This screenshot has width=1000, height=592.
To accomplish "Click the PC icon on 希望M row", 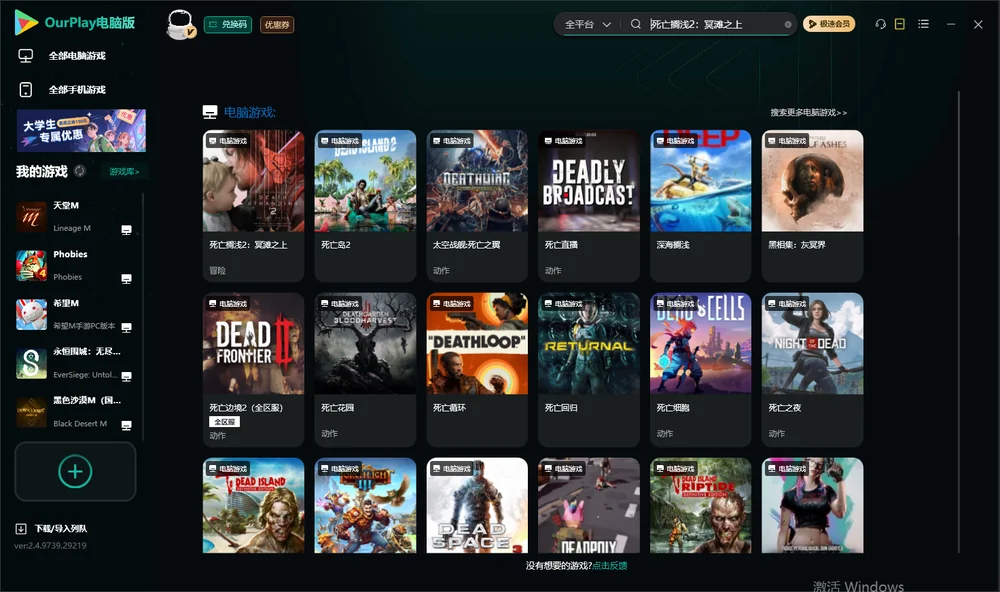I will point(126,328).
